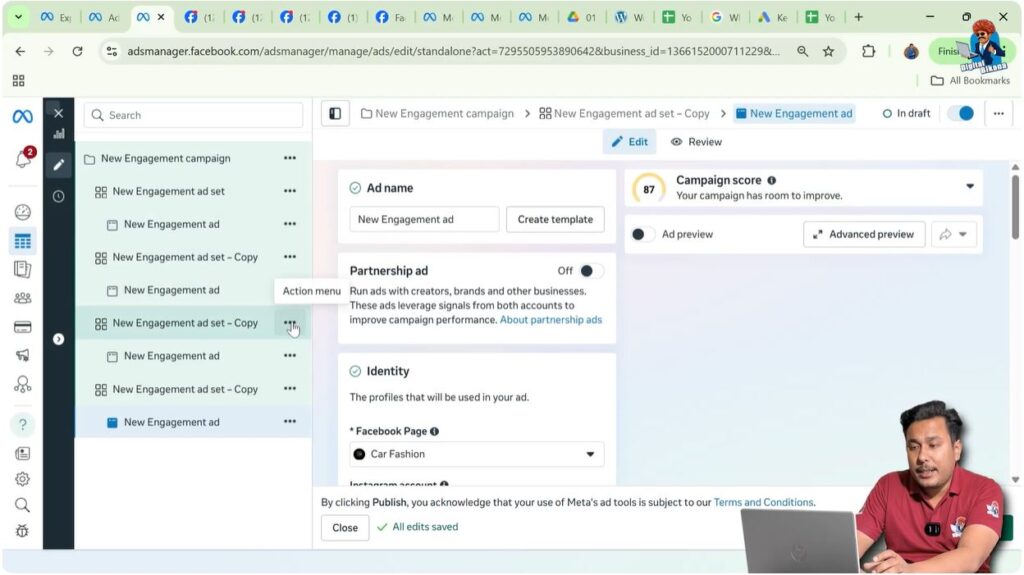Image resolution: width=1024 pixels, height=575 pixels.
Task: Toggle the ad on/off switch near In draft
Action: click(961, 114)
